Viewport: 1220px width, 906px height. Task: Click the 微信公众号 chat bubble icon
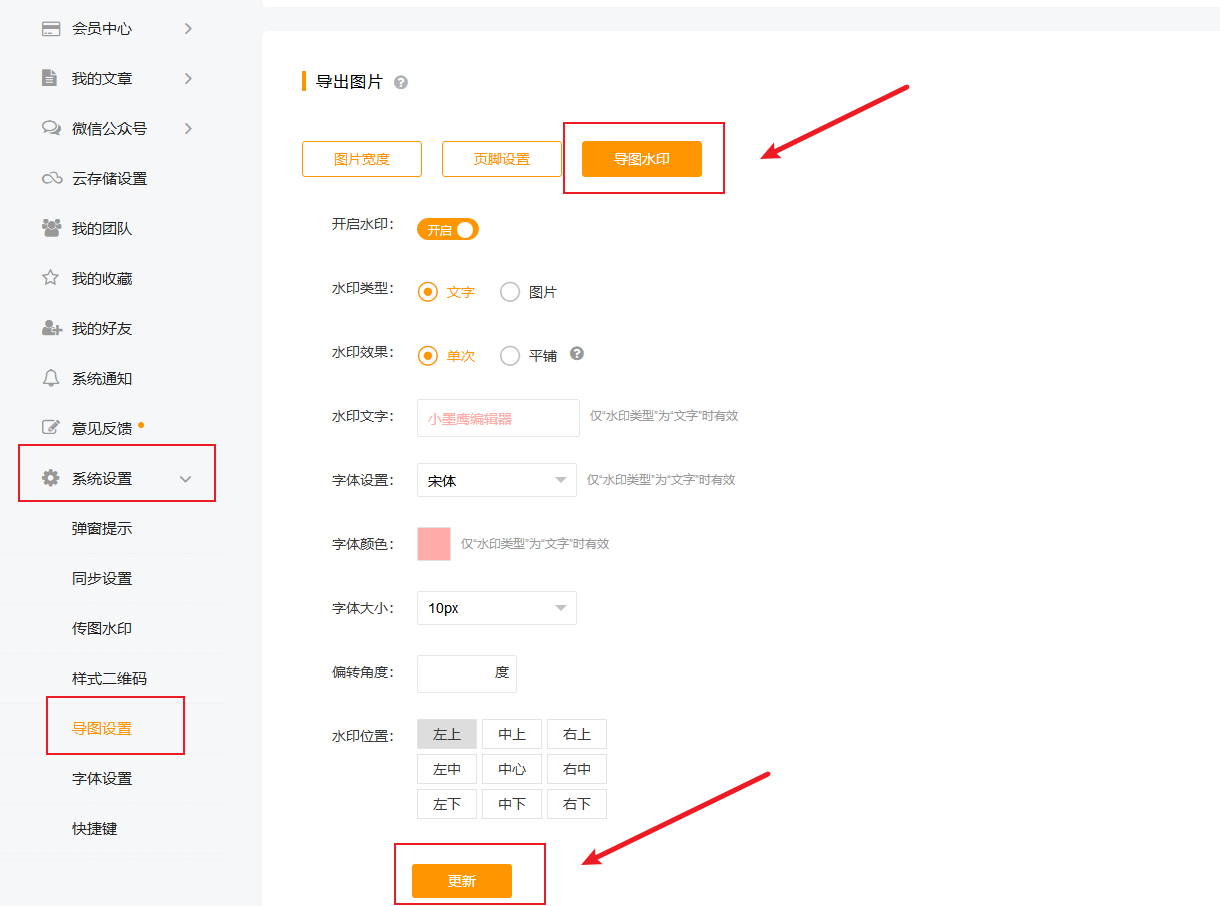click(x=51, y=128)
